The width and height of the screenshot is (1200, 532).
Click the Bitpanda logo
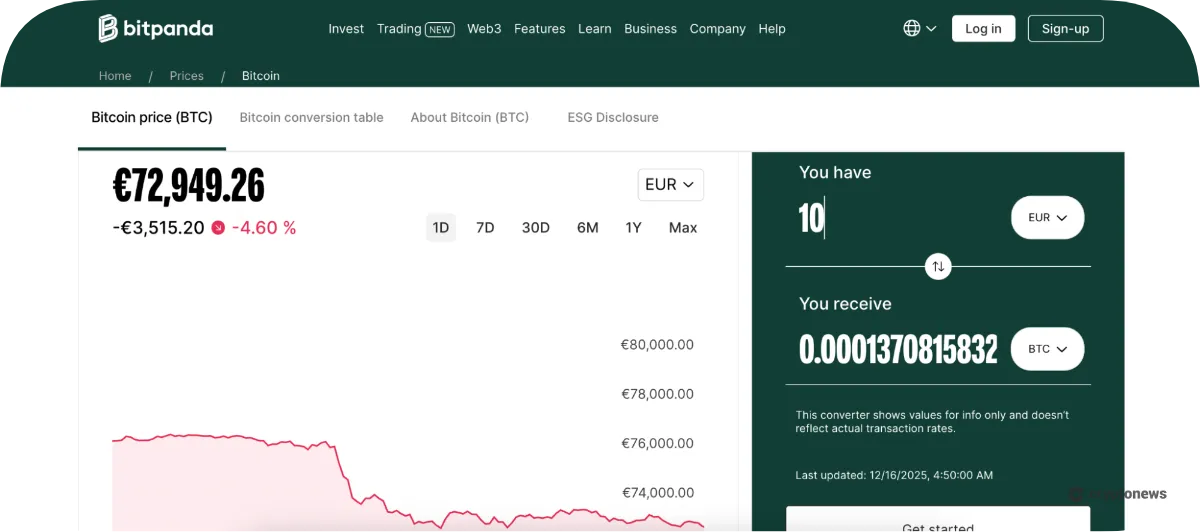point(156,28)
